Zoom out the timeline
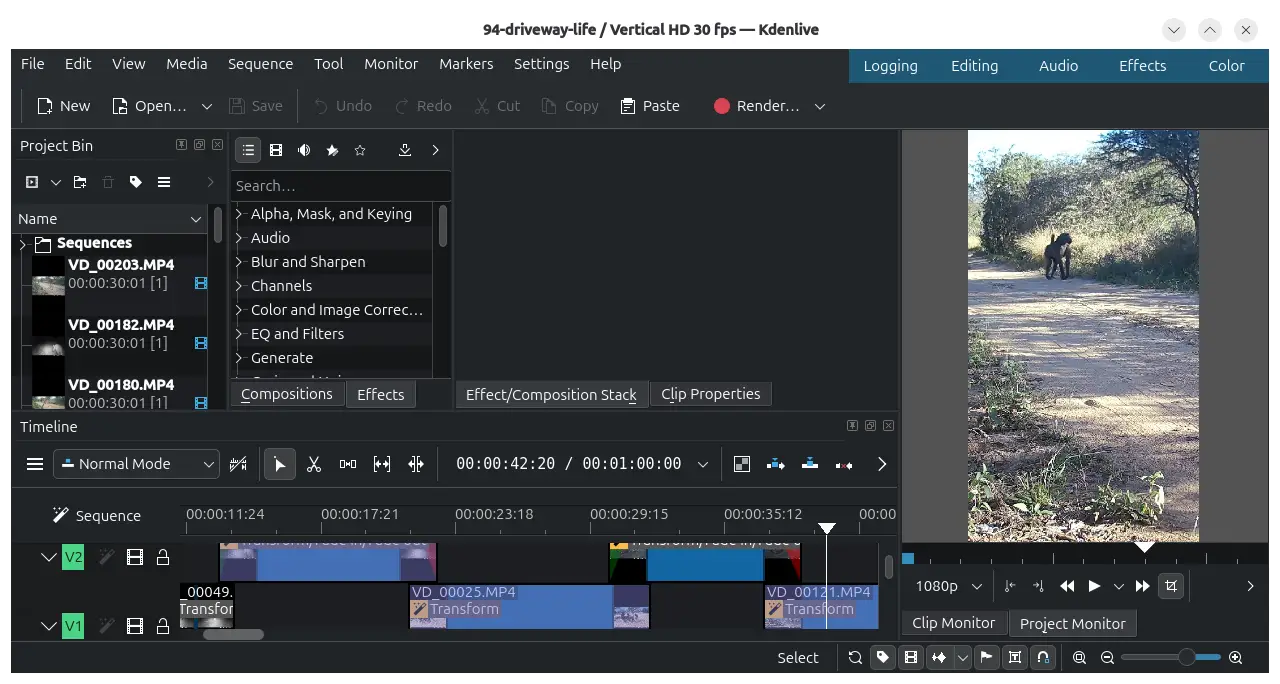Screen dimensions: 1280x684 tap(1107, 657)
